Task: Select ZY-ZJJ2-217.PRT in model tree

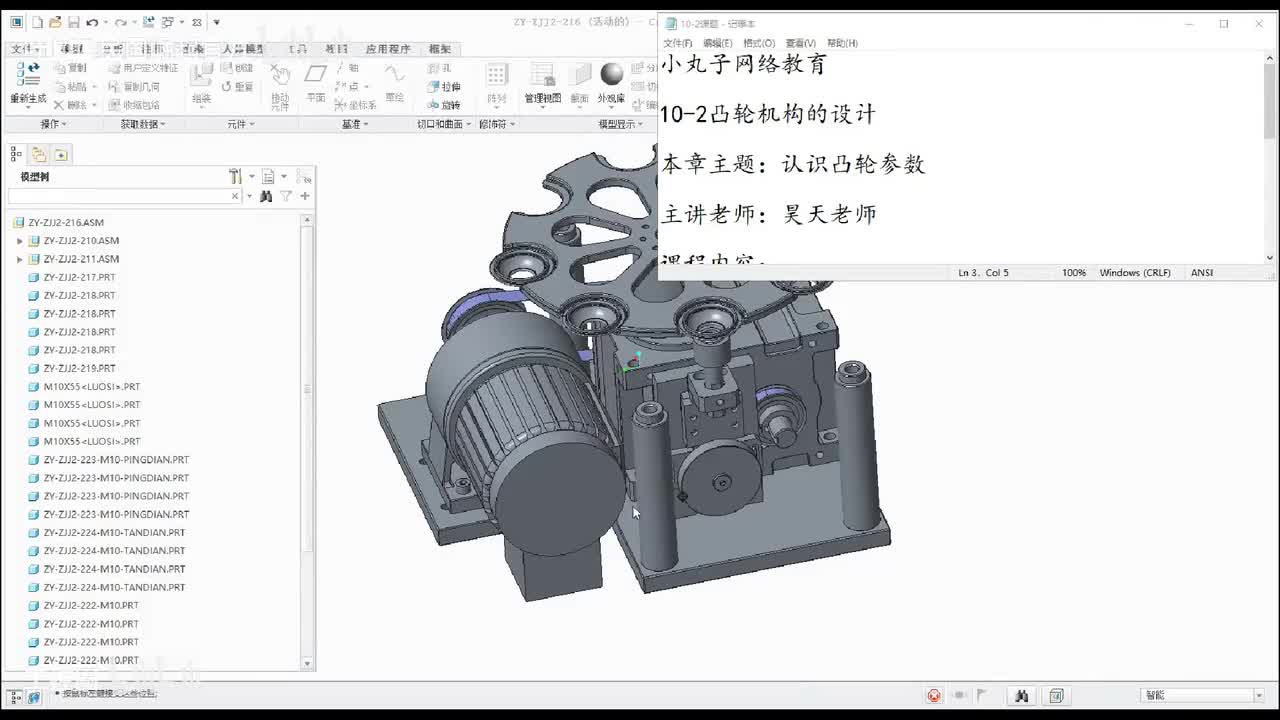Action: click(79, 277)
